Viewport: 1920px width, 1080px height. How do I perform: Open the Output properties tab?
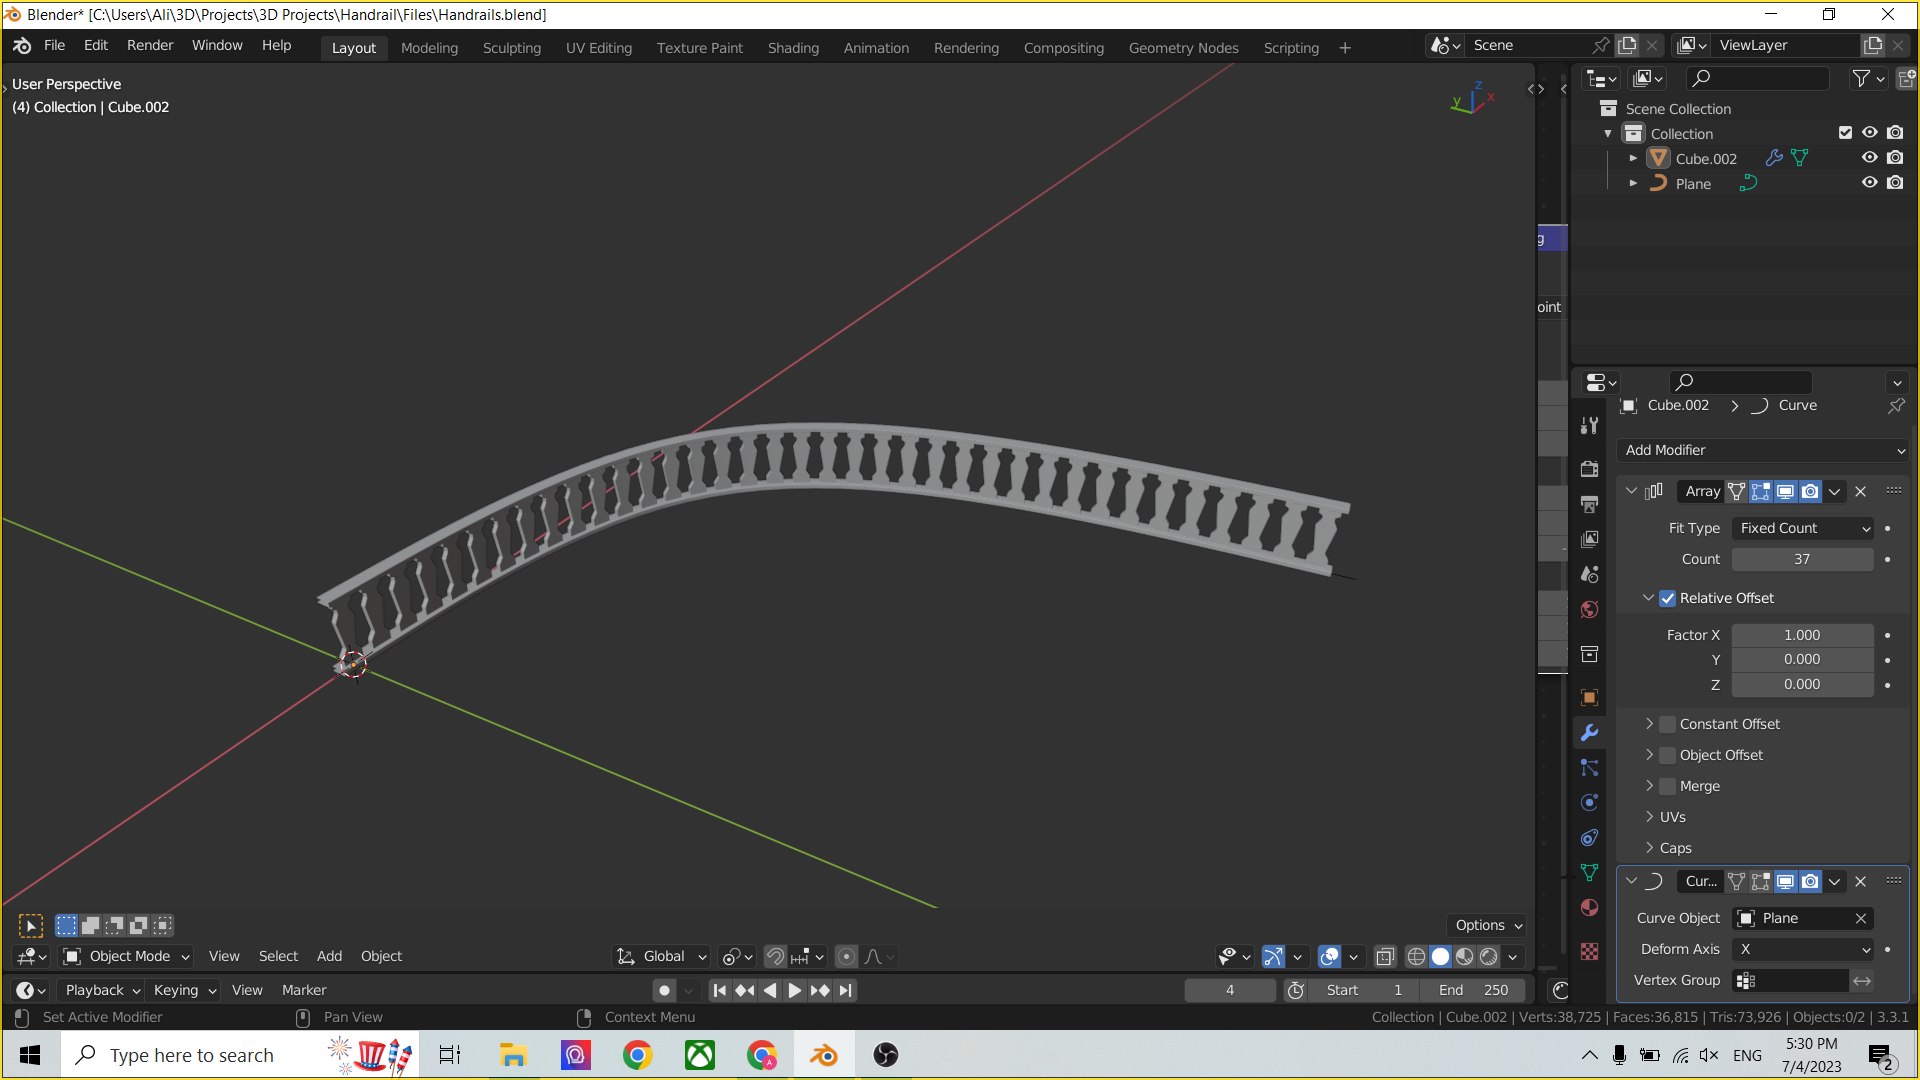[x=1589, y=504]
